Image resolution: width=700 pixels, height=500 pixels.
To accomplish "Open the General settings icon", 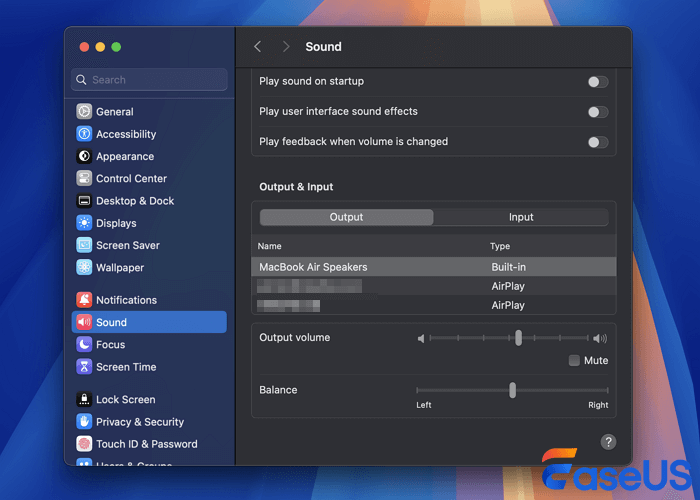I will [x=84, y=112].
